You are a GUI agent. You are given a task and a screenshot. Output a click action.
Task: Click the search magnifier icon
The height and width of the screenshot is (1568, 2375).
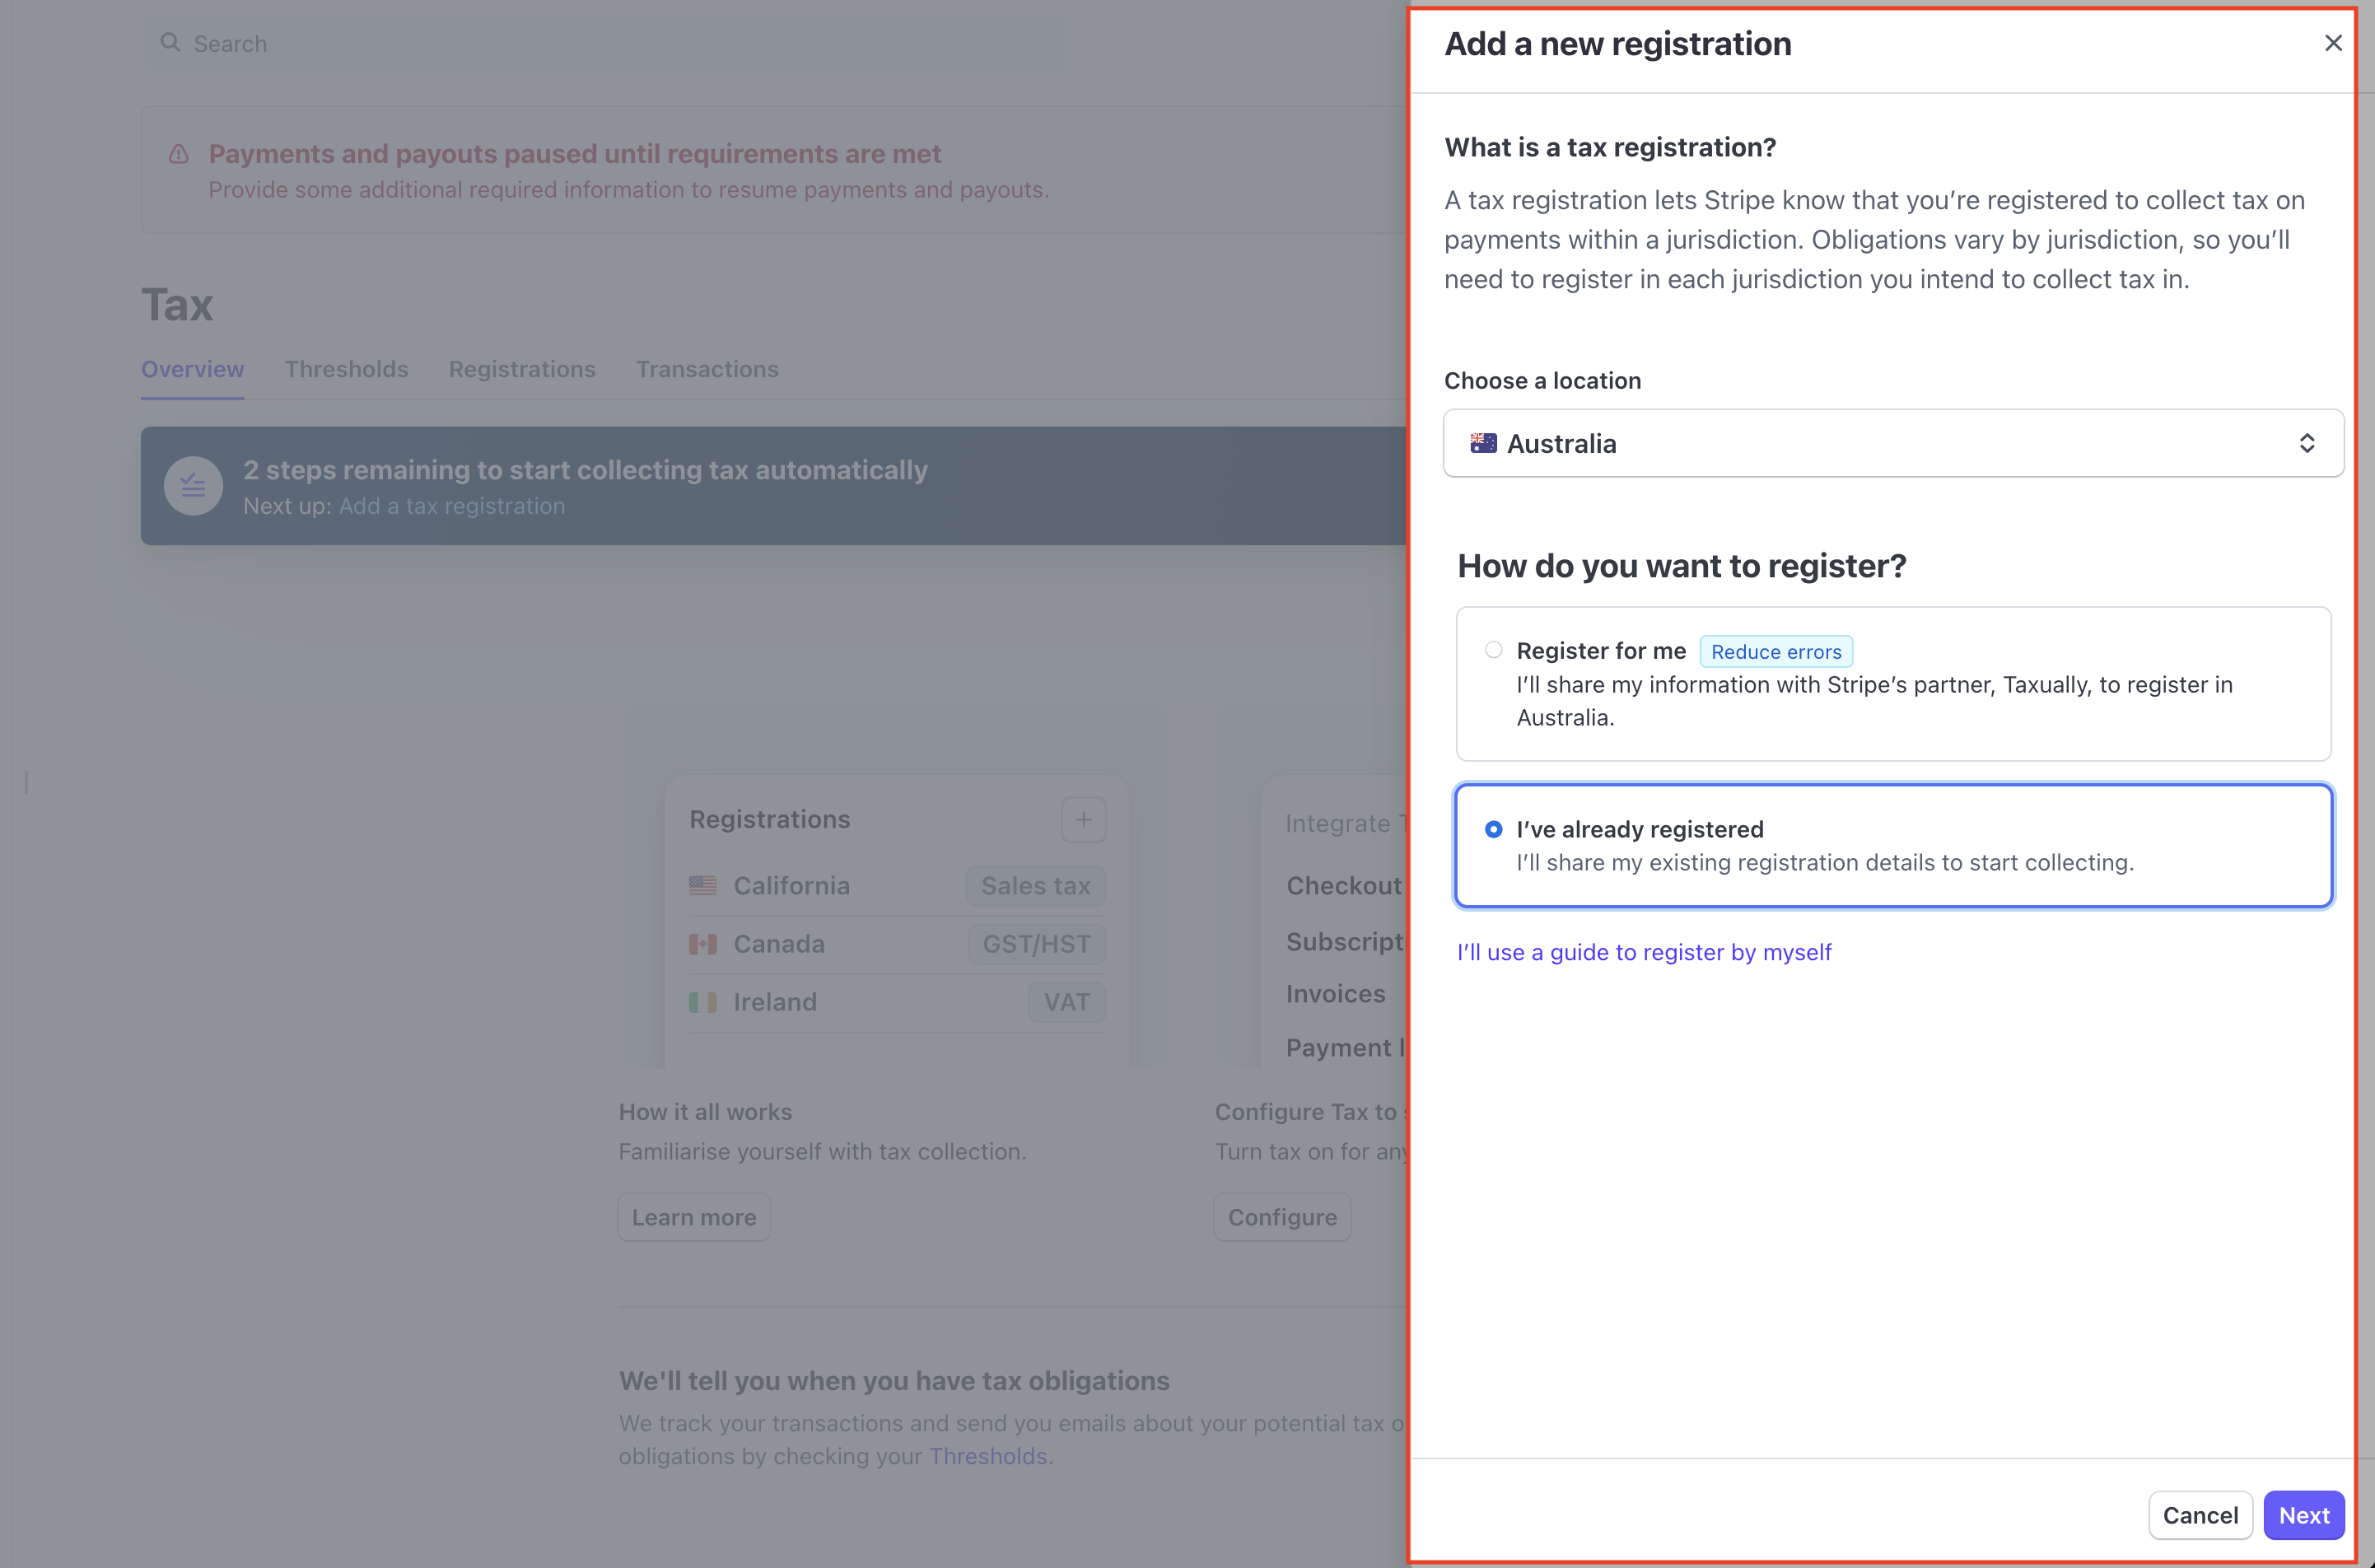click(171, 43)
